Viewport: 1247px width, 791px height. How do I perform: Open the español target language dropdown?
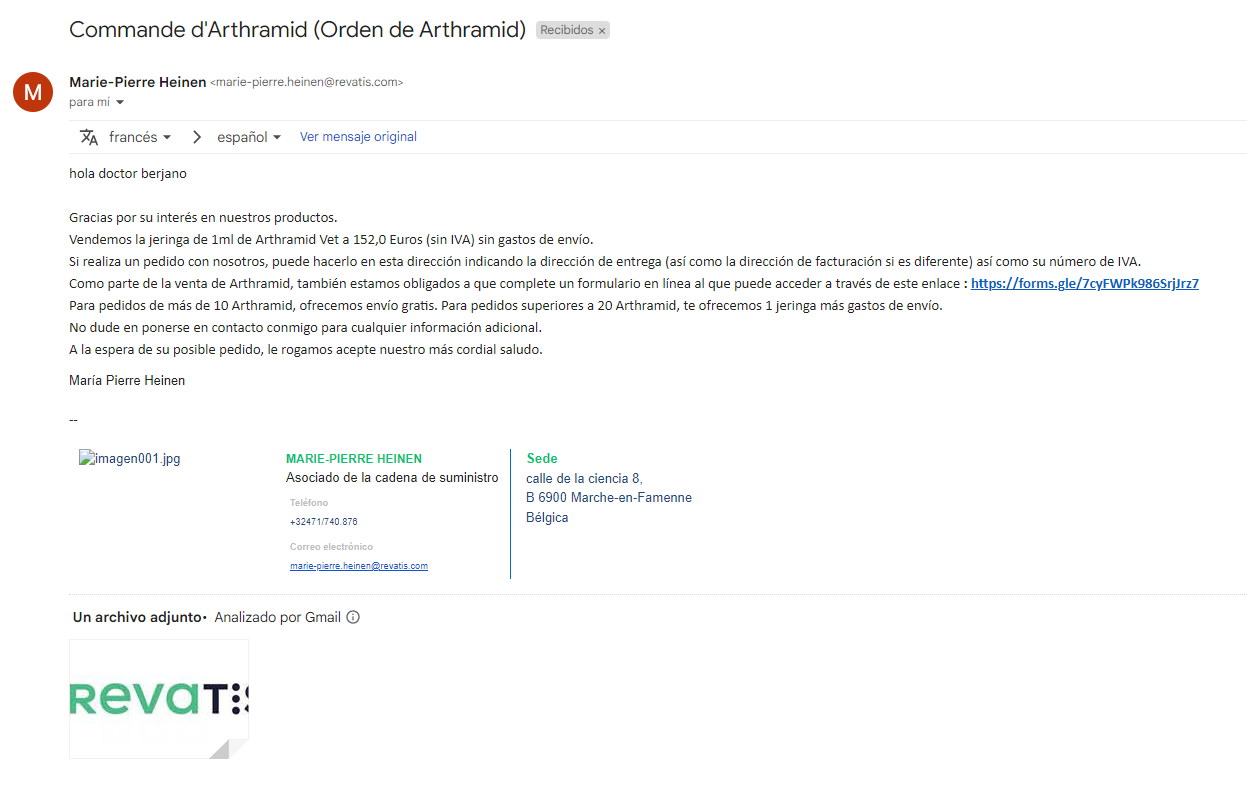(249, 137)
